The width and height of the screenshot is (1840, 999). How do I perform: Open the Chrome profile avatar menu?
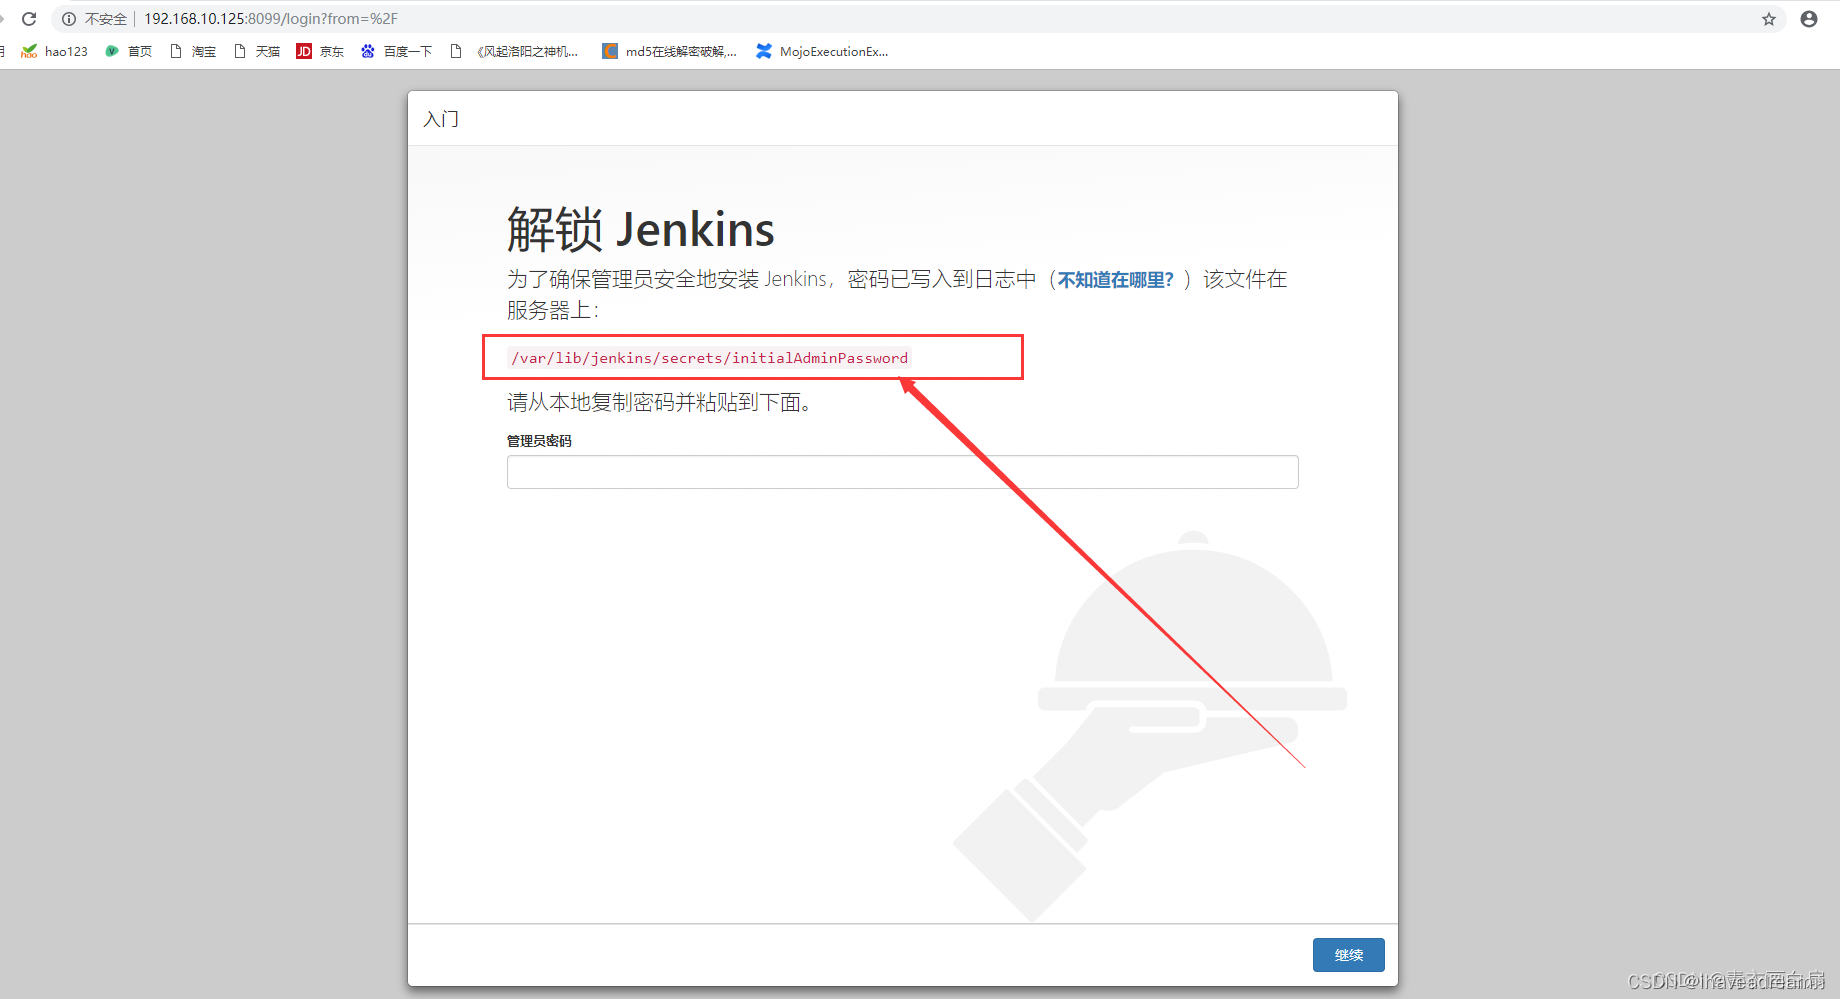coord(1808,18)
